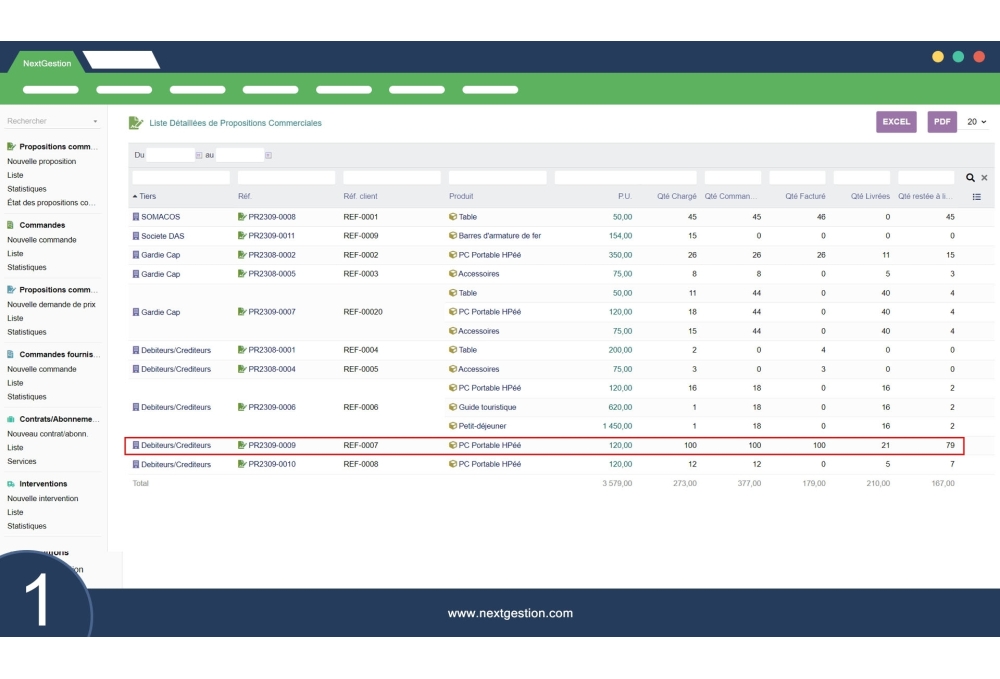
Task: Click the search magnifier icon in filter row
Action: click(x=970, y=178)
